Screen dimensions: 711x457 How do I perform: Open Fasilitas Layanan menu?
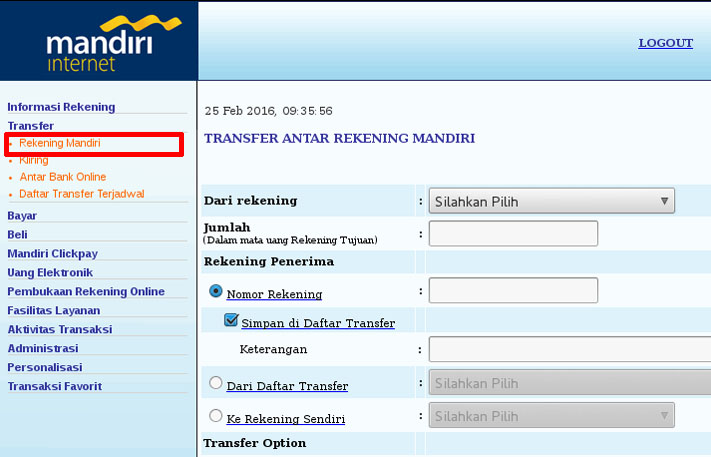click(54, 311)
